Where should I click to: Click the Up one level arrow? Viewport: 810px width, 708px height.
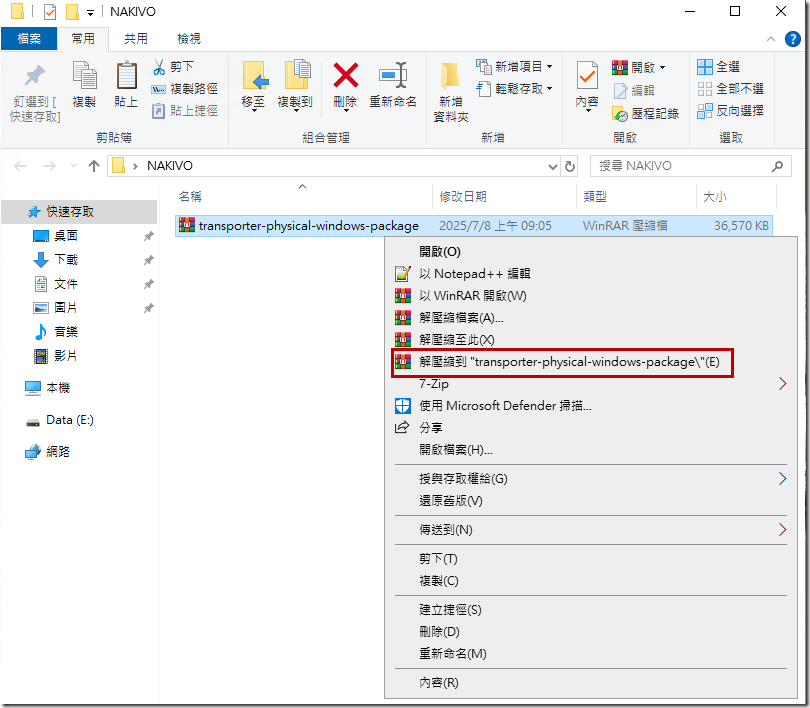tap(94, 166)
